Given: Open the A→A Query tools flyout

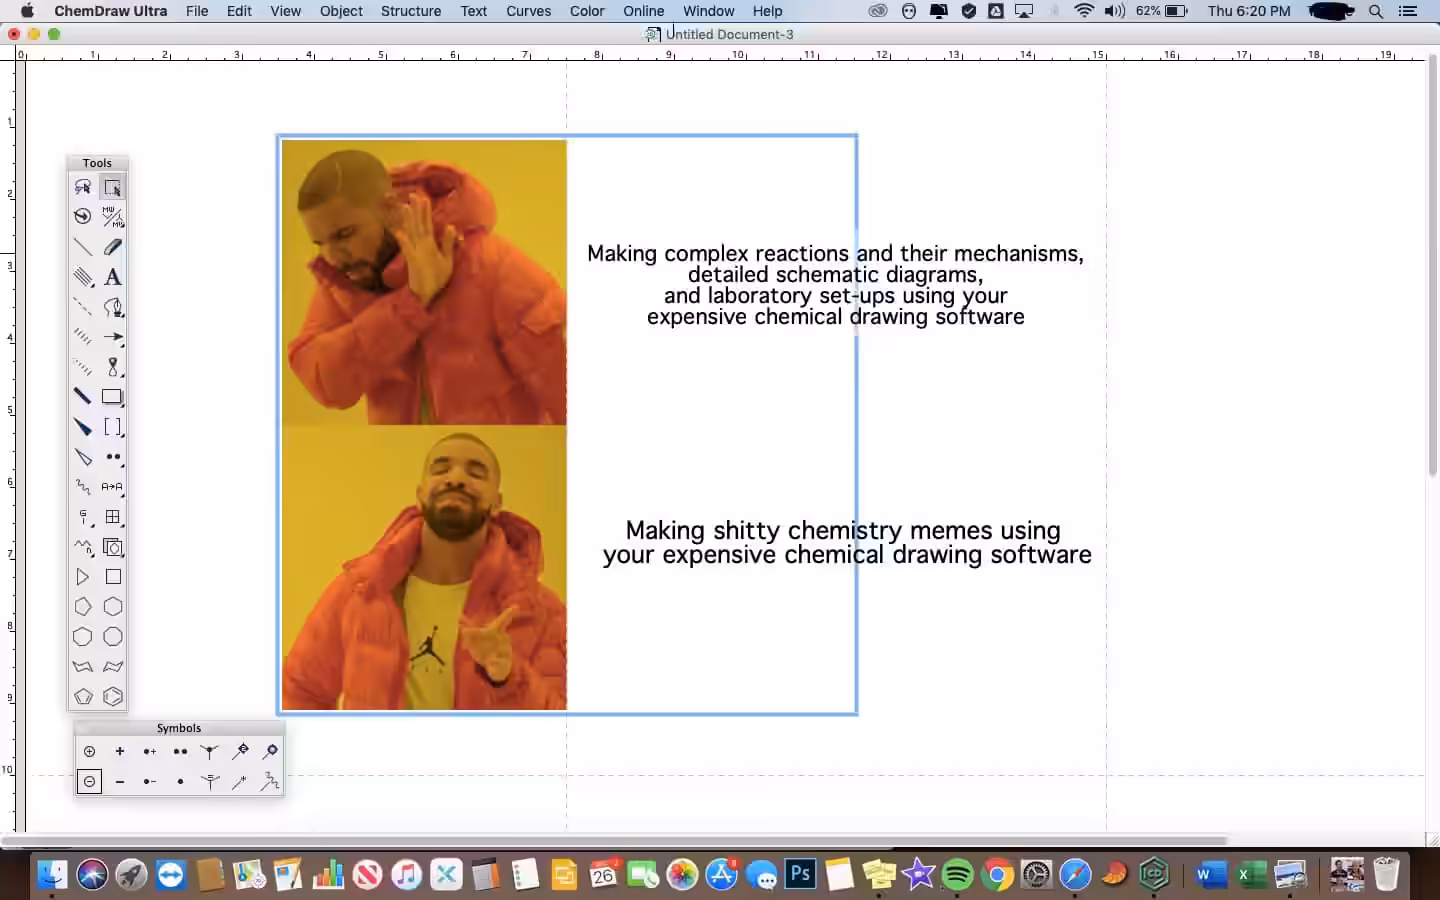Looking at the screenshot, I should (113, 487).
